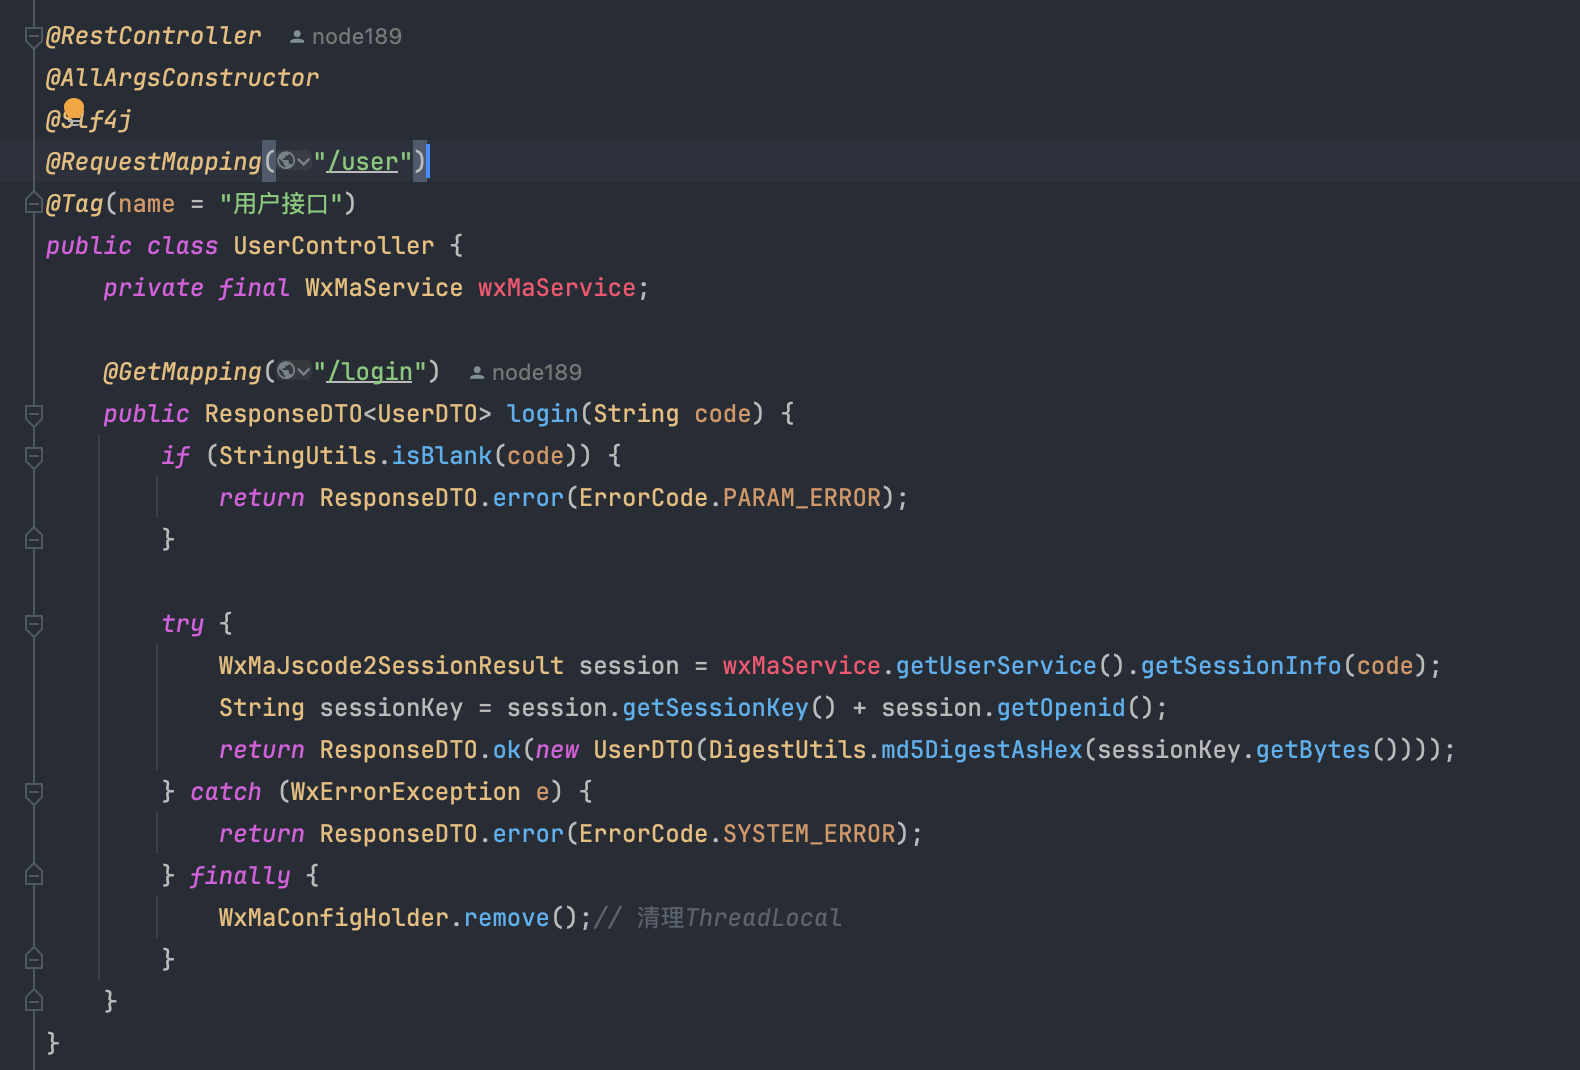
Task: Click the UserController class name
Action: pos(334,246)
